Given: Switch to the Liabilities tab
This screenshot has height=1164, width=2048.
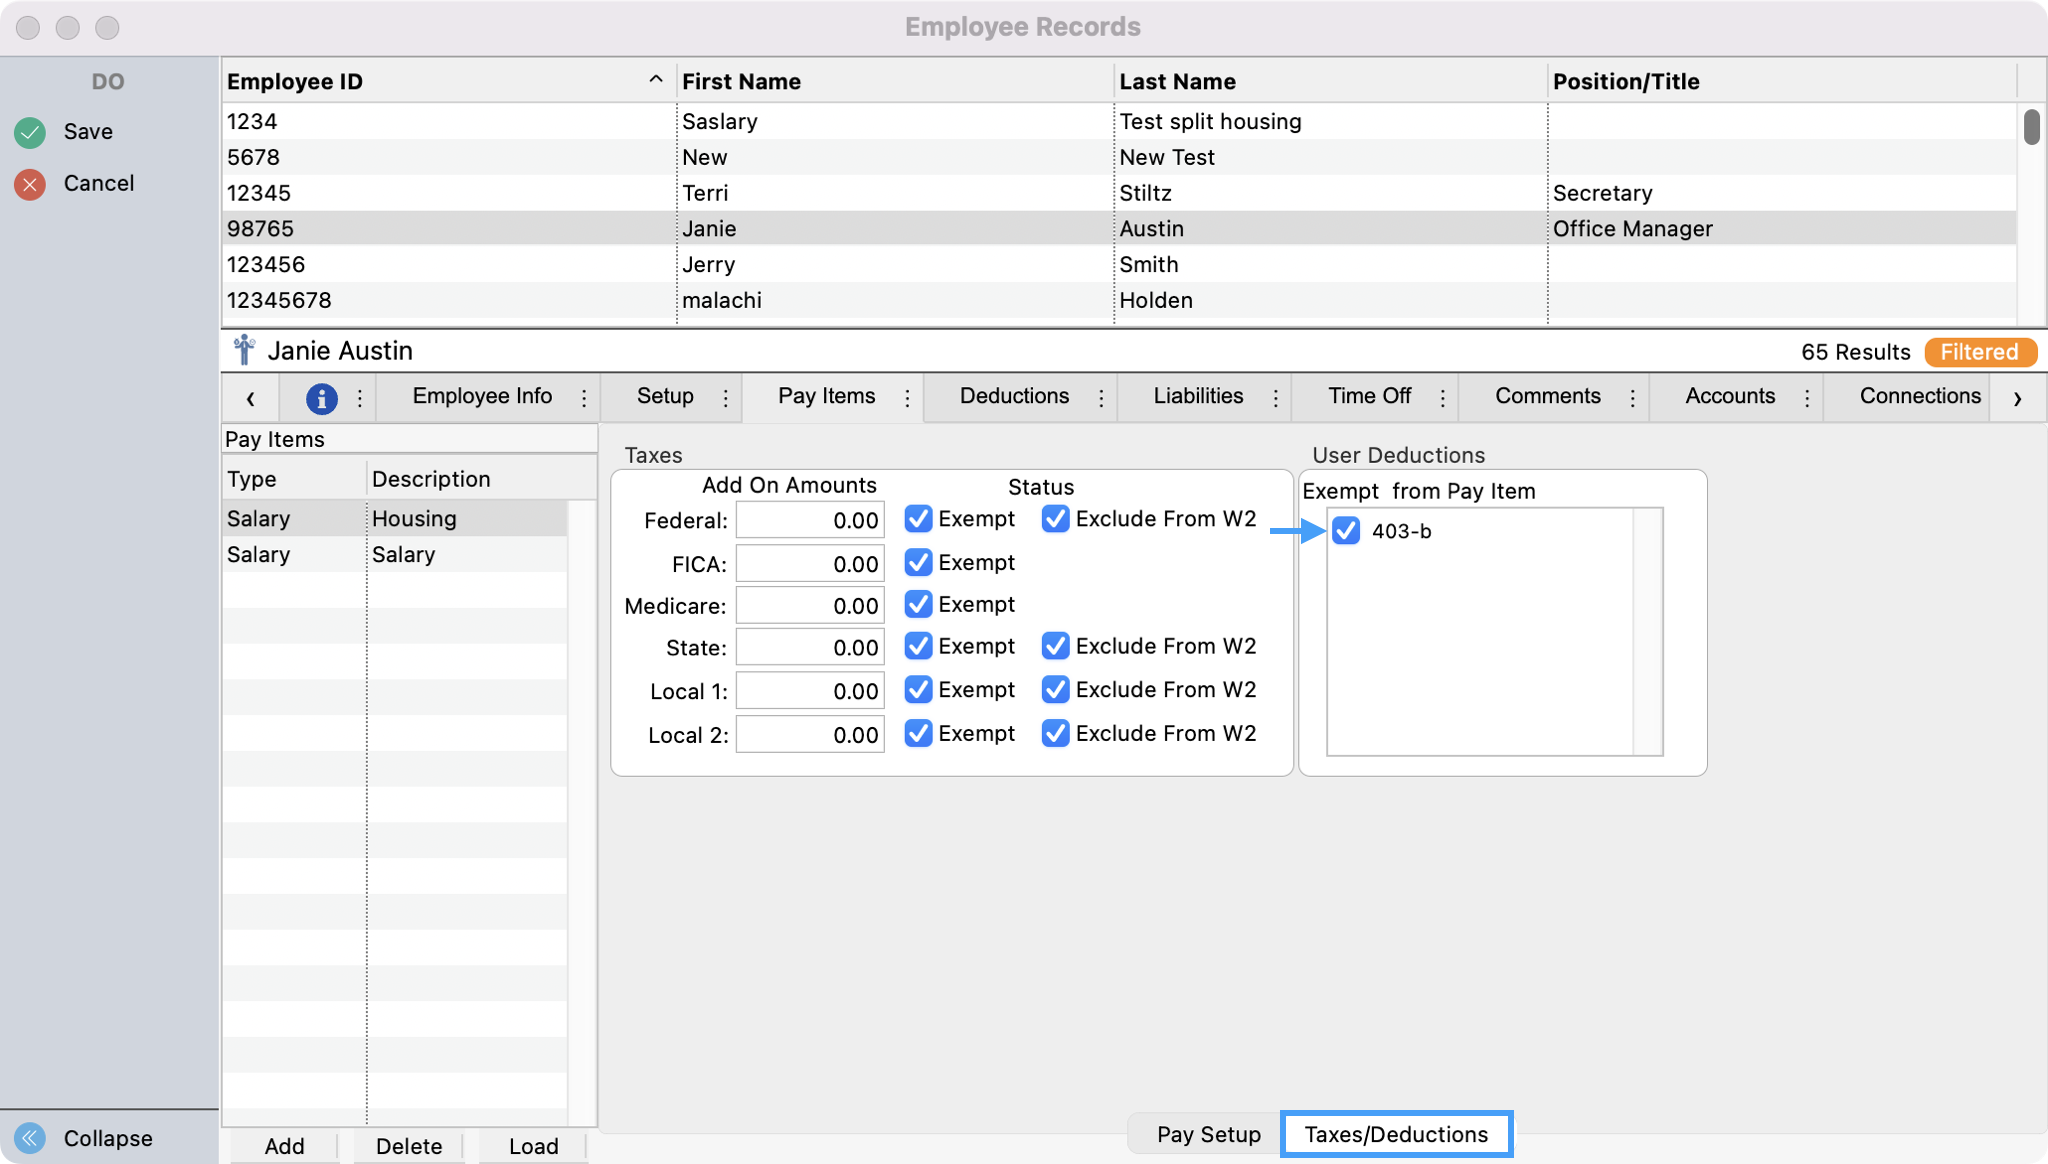Looking at the screenshot, I should 1198,396.
